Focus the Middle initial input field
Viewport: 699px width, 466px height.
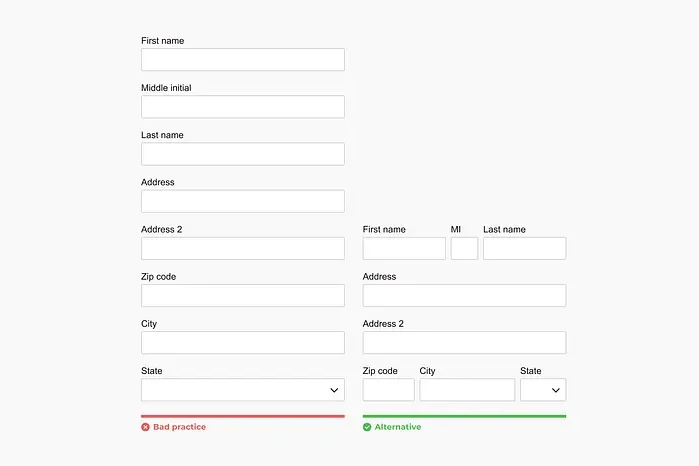click(243, 106)
